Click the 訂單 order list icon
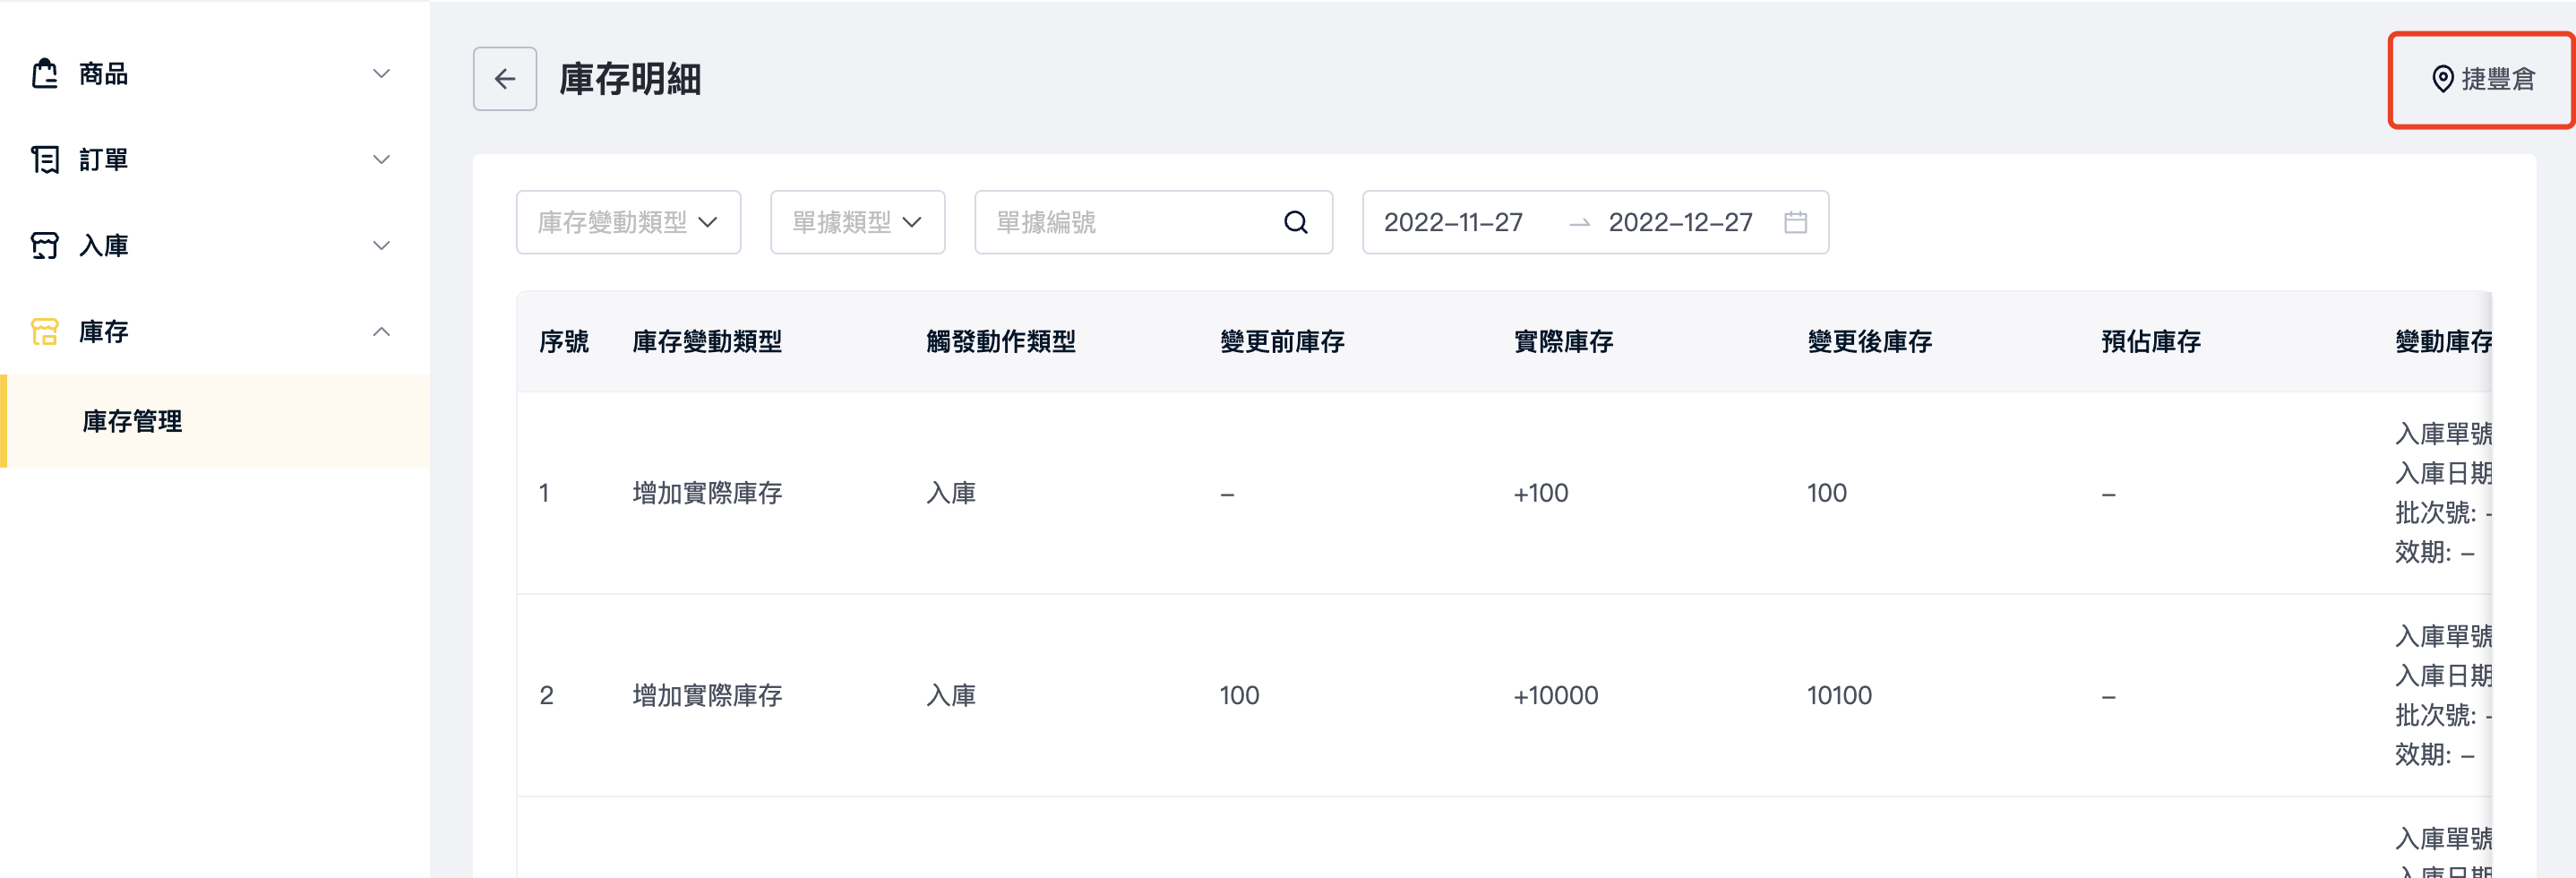Screen dimensions: 2576x878 coord(44,160)
